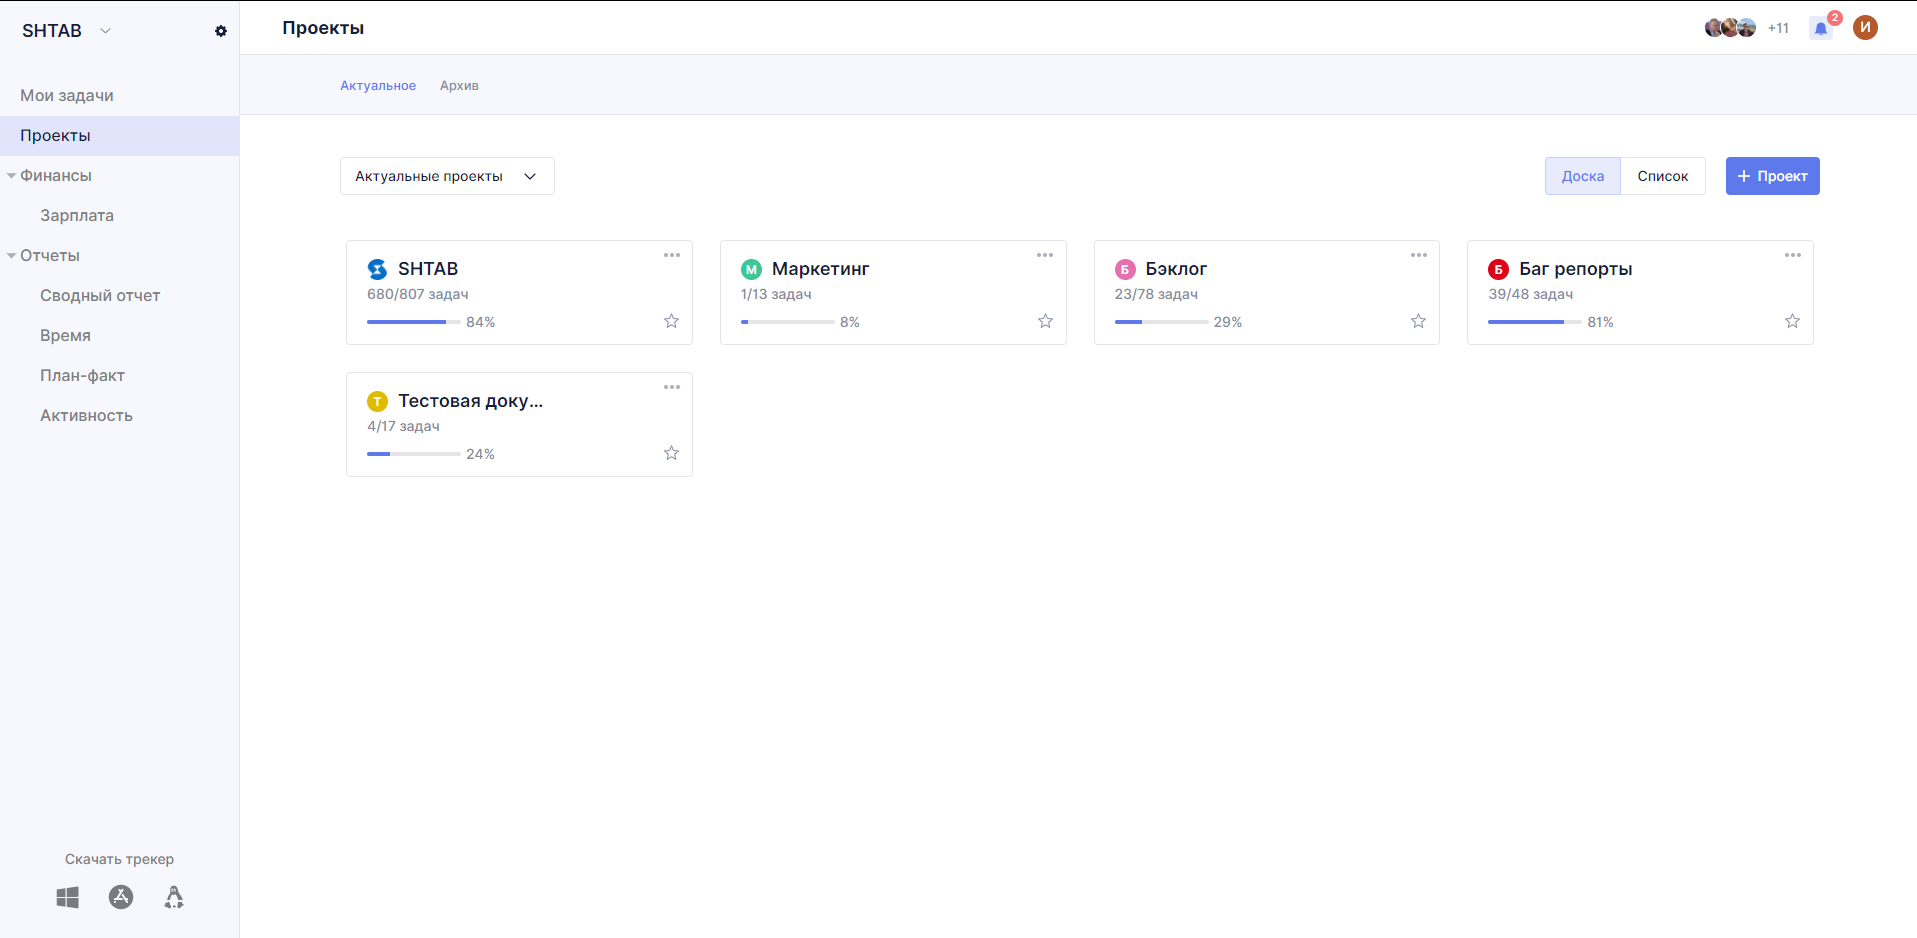Download the macOS App Store tracker

coord(121,897)
